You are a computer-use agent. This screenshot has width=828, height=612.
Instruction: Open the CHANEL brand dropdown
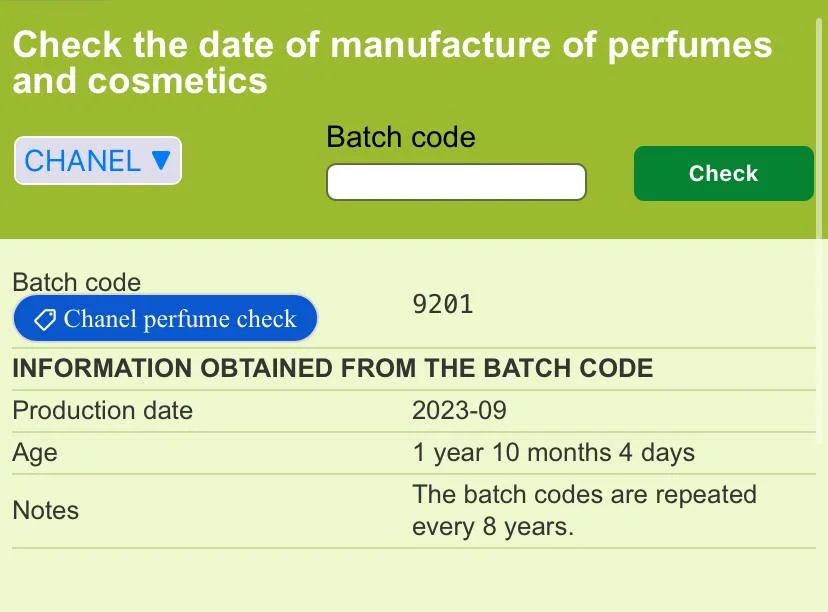point(97,161)
